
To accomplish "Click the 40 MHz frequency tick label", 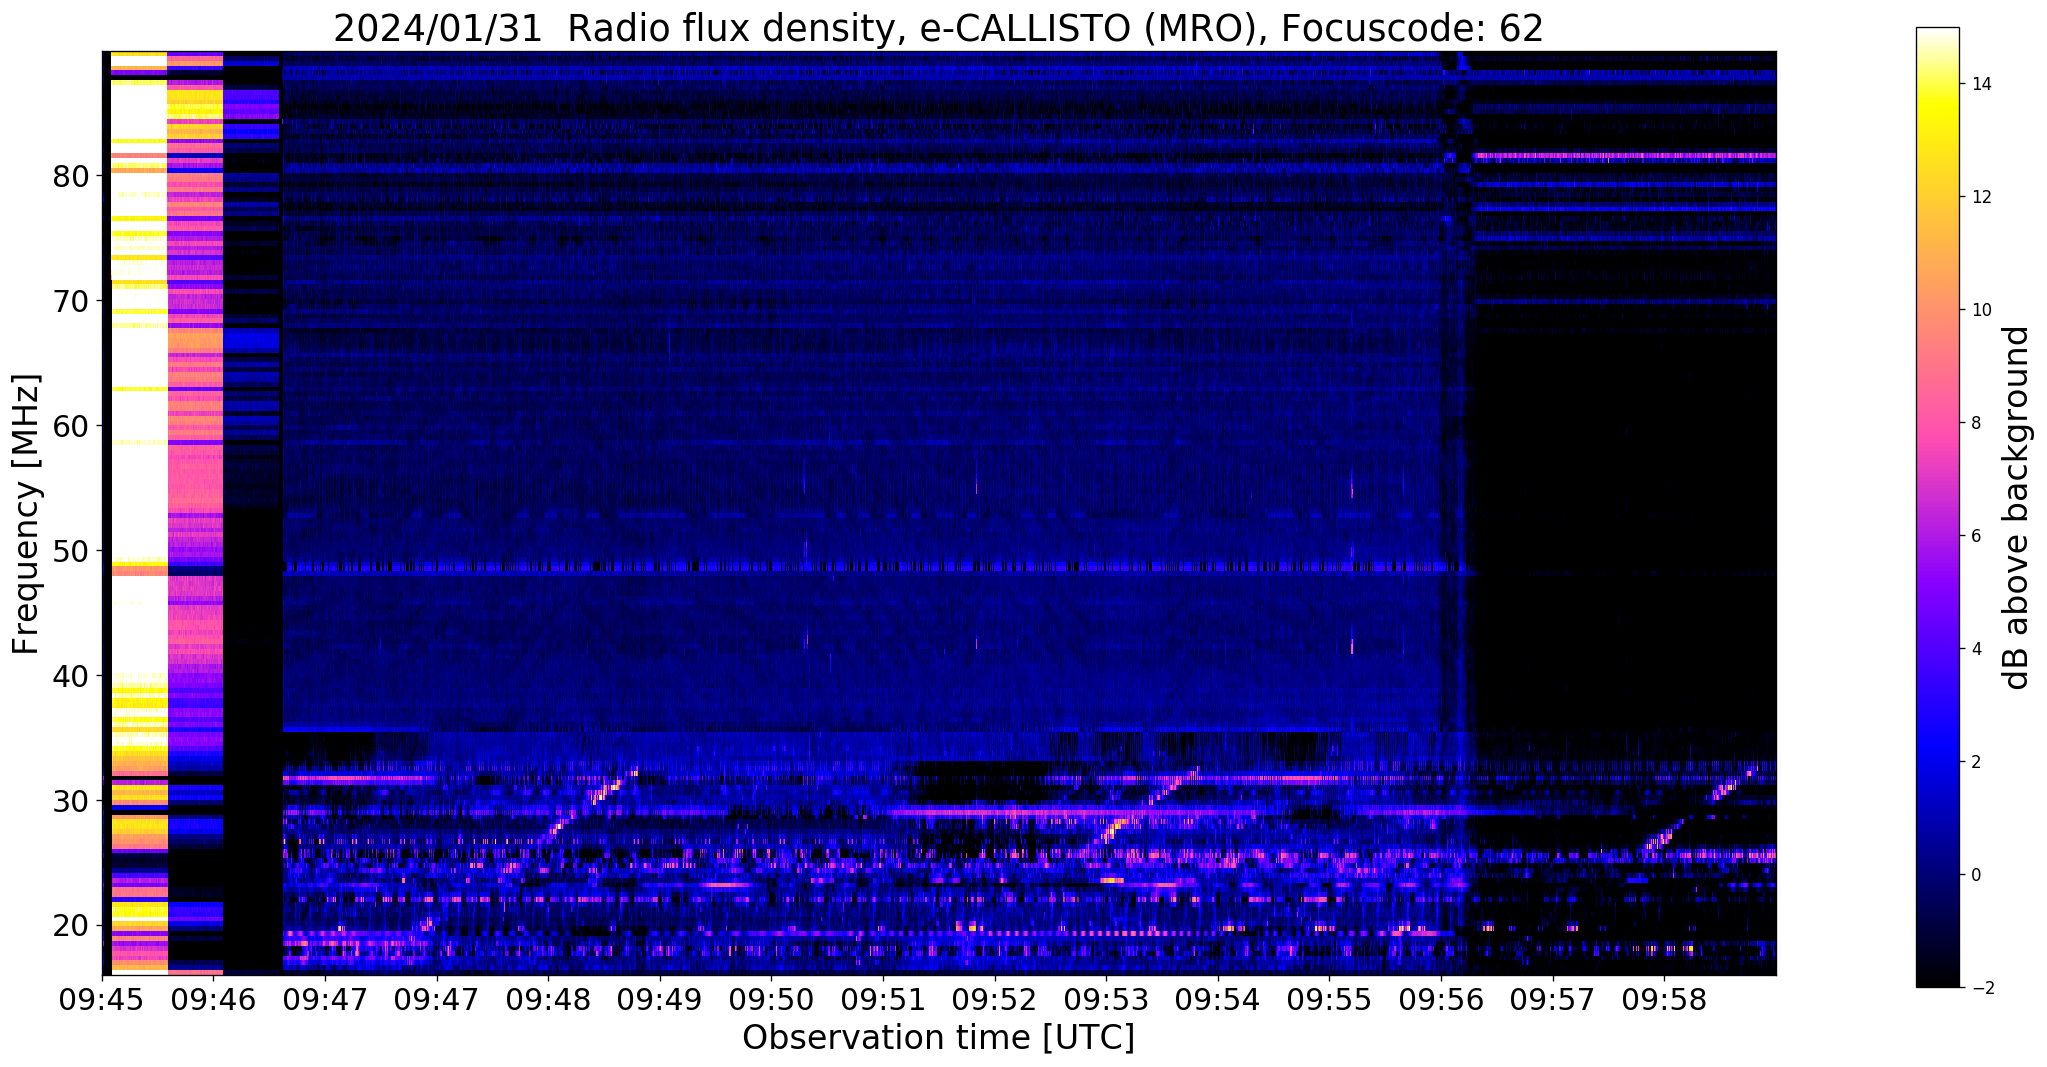I will click(70, 676).
